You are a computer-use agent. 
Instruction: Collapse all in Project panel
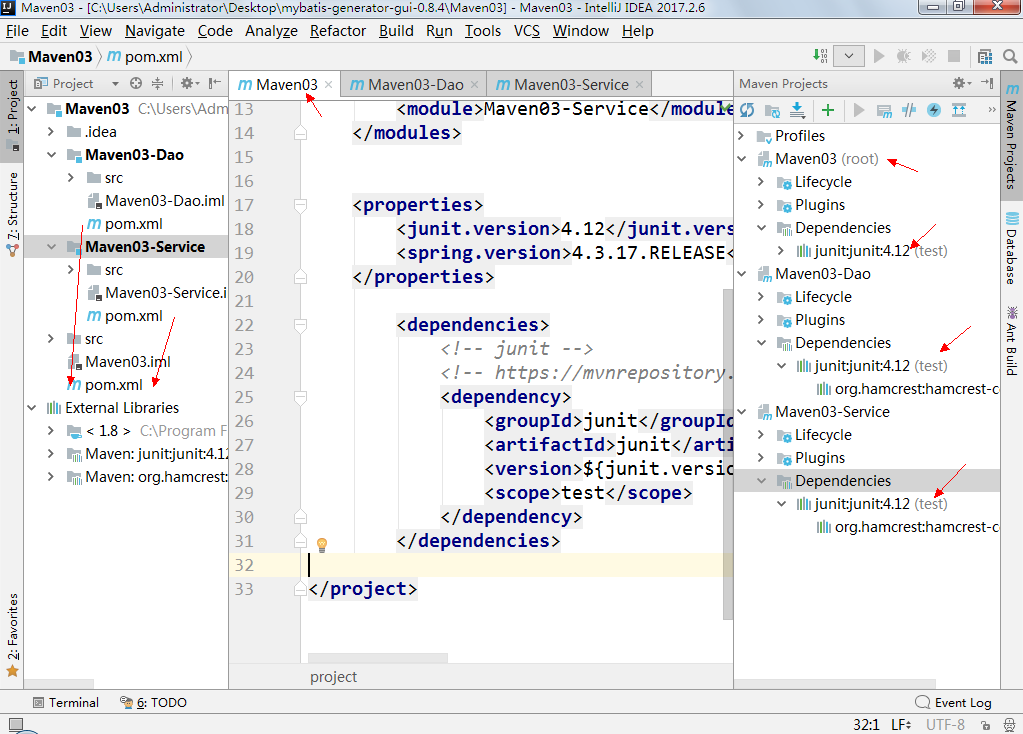coord(157,83)
